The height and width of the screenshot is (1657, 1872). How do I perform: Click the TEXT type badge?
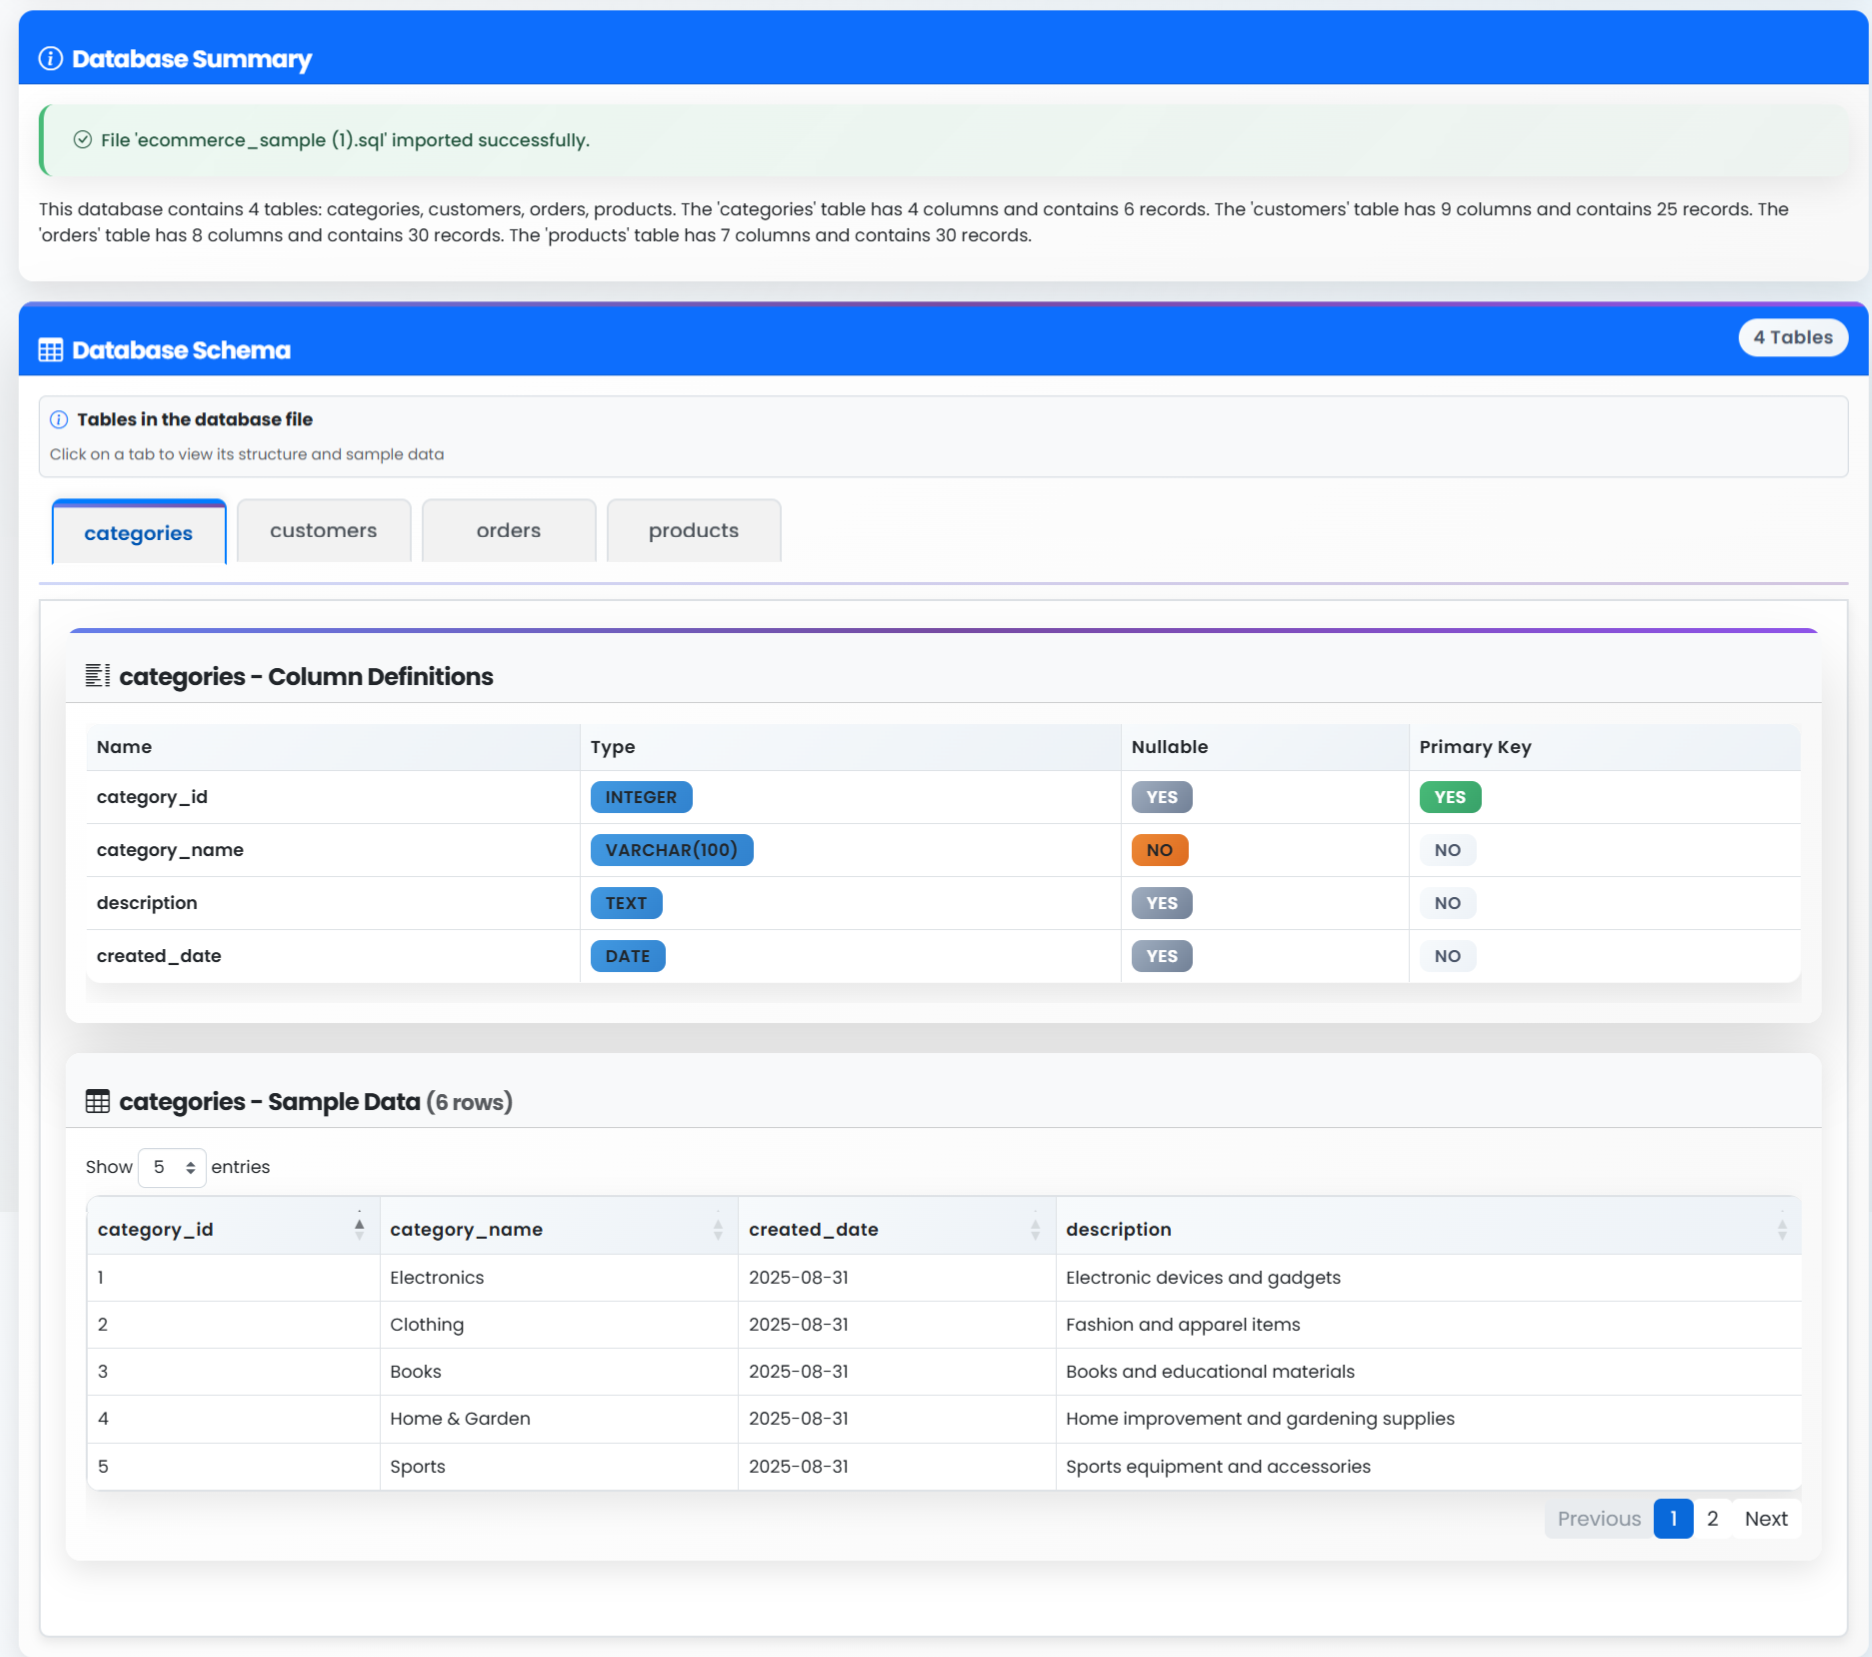tap(626, 903)
